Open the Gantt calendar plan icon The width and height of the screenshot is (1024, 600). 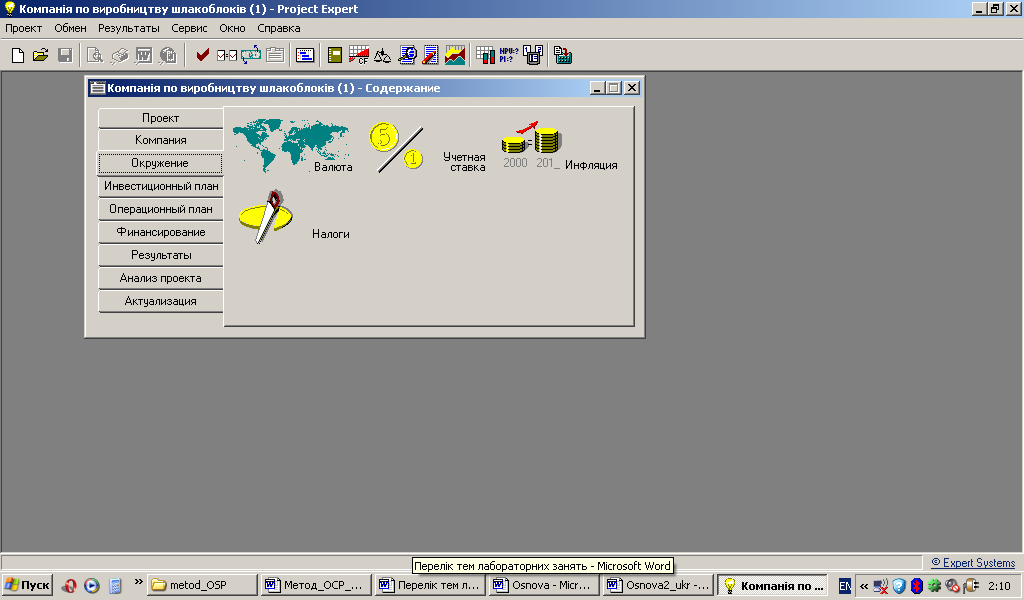click(305, 55)
